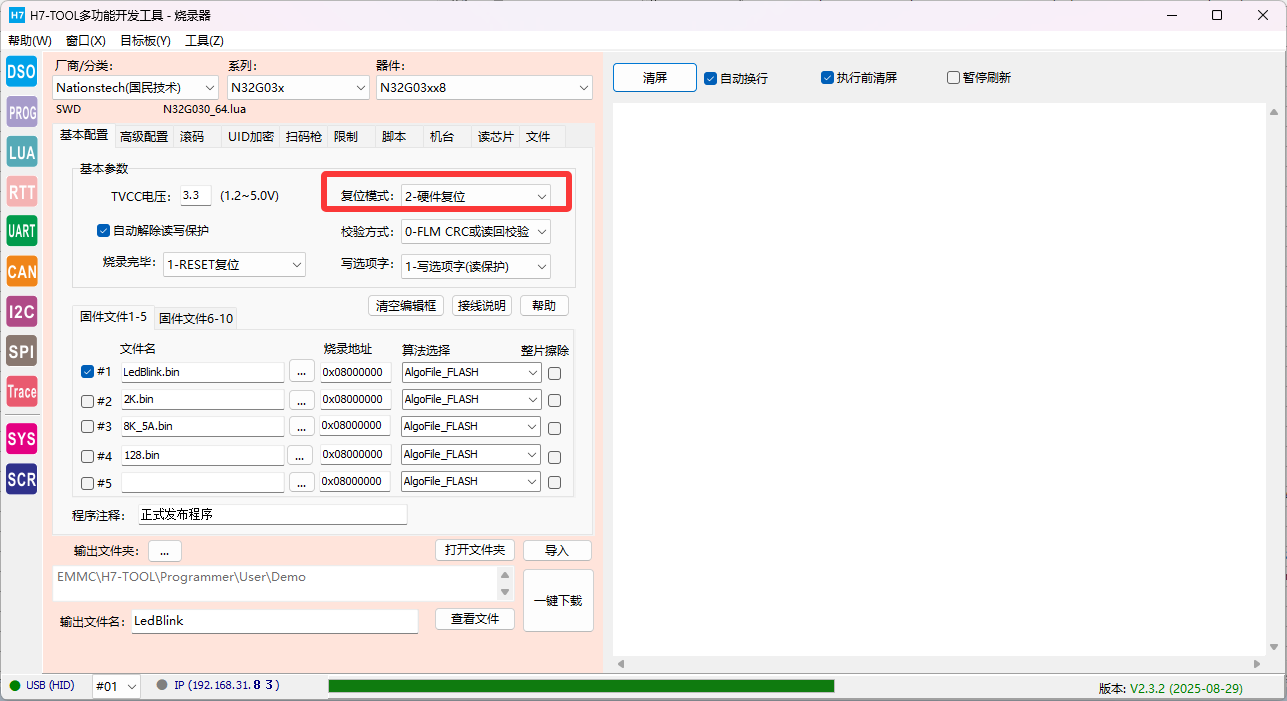1287x701 pixels.
Task: Open the I2C tool in sidebar
Action: (x=21, y=311)
